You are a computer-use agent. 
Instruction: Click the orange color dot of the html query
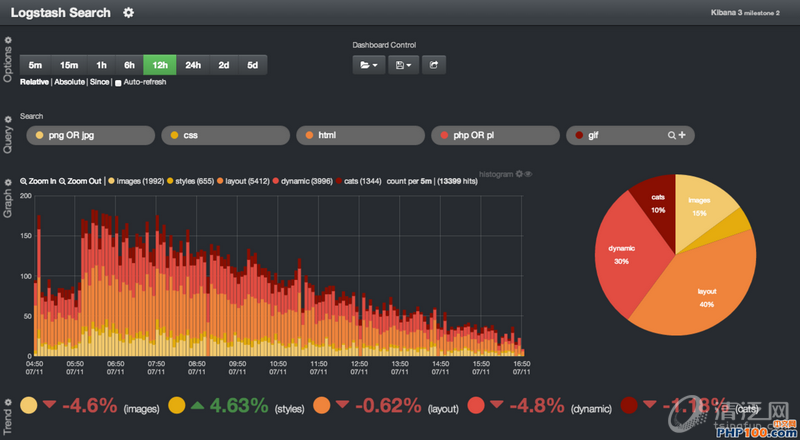tap(309, 135)
